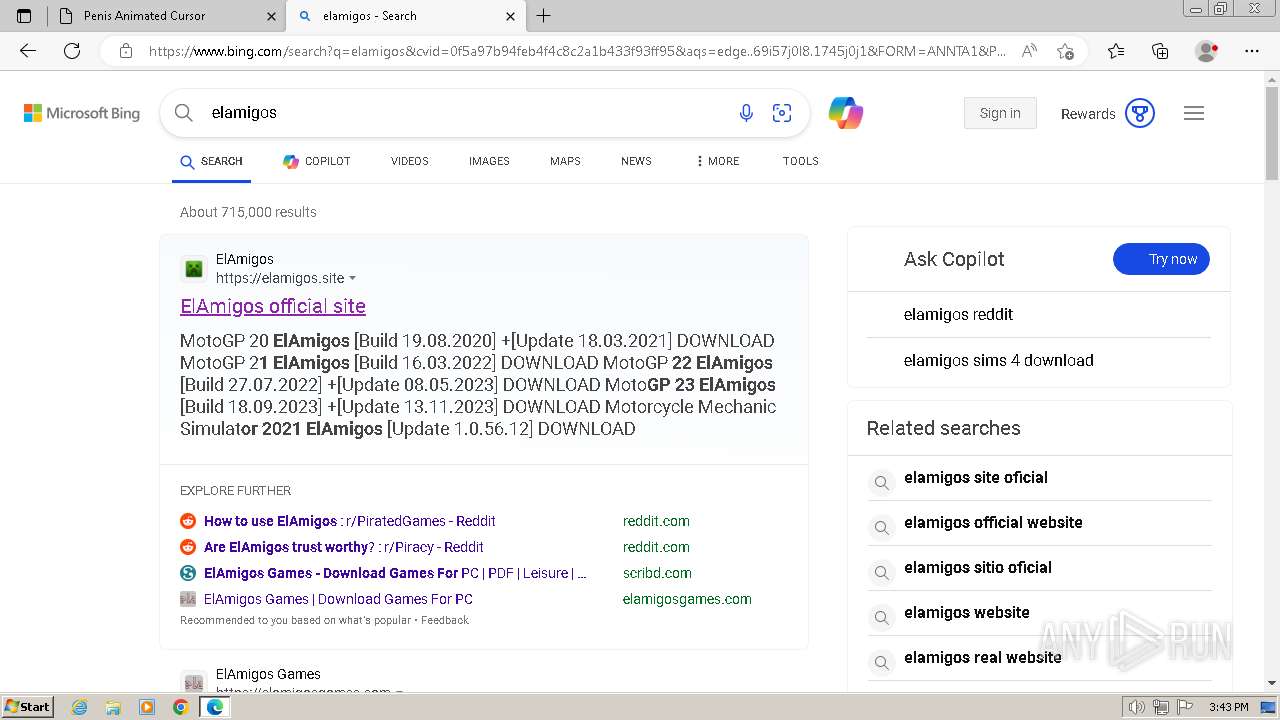Open the Windows Start button
The height and width of the screenshot is (720, 1280).
(27, 707)
